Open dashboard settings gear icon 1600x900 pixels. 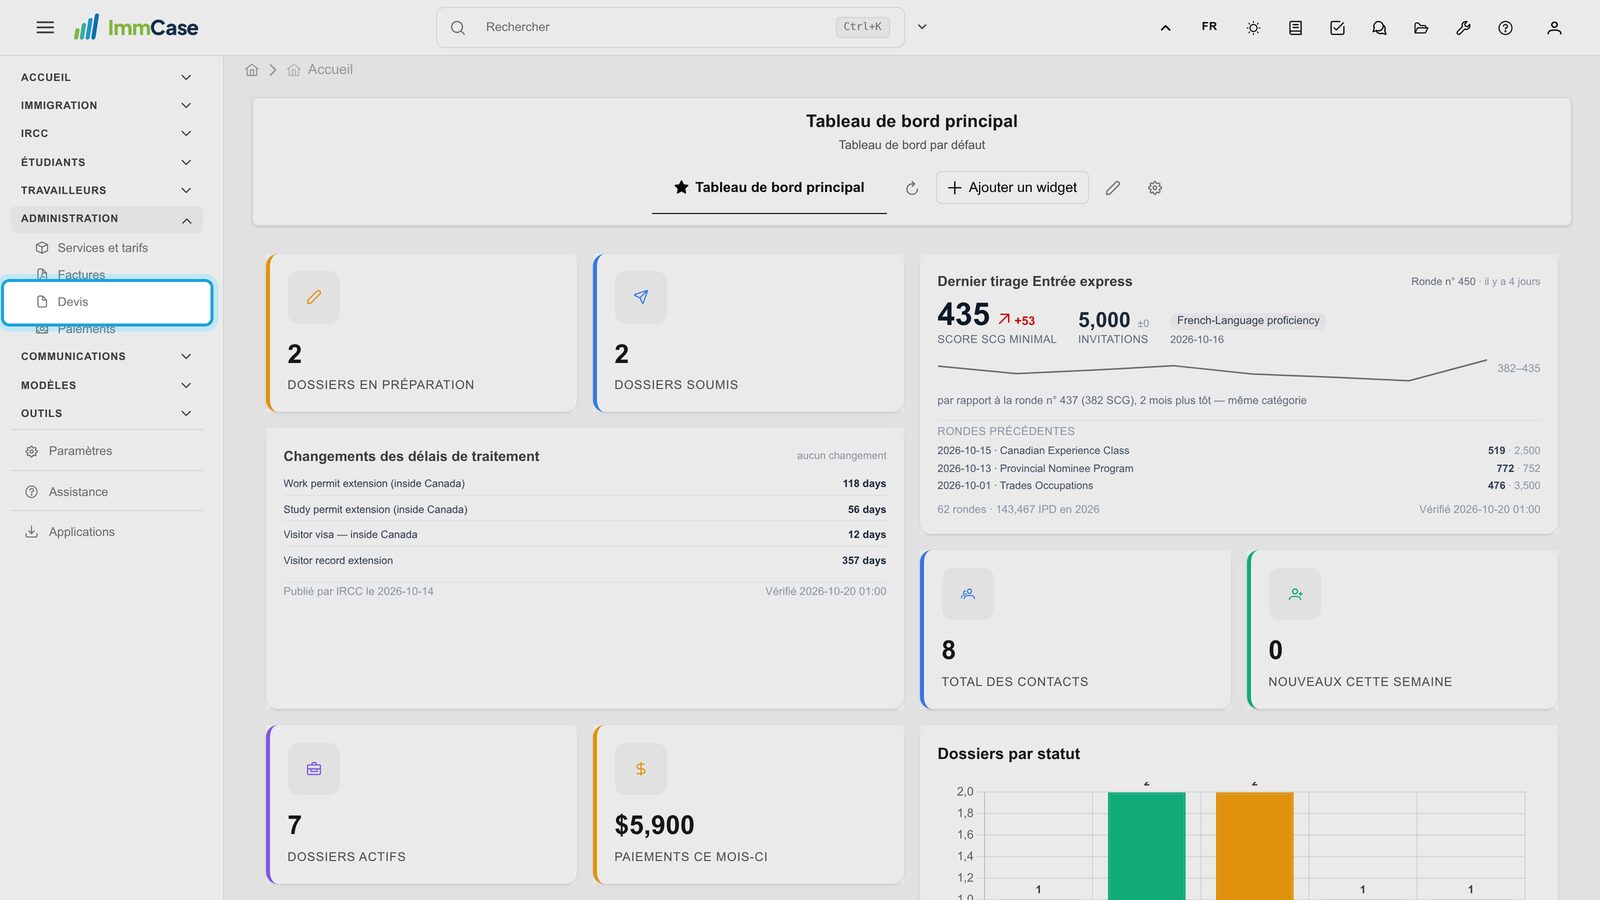(x=1155, y=188)
